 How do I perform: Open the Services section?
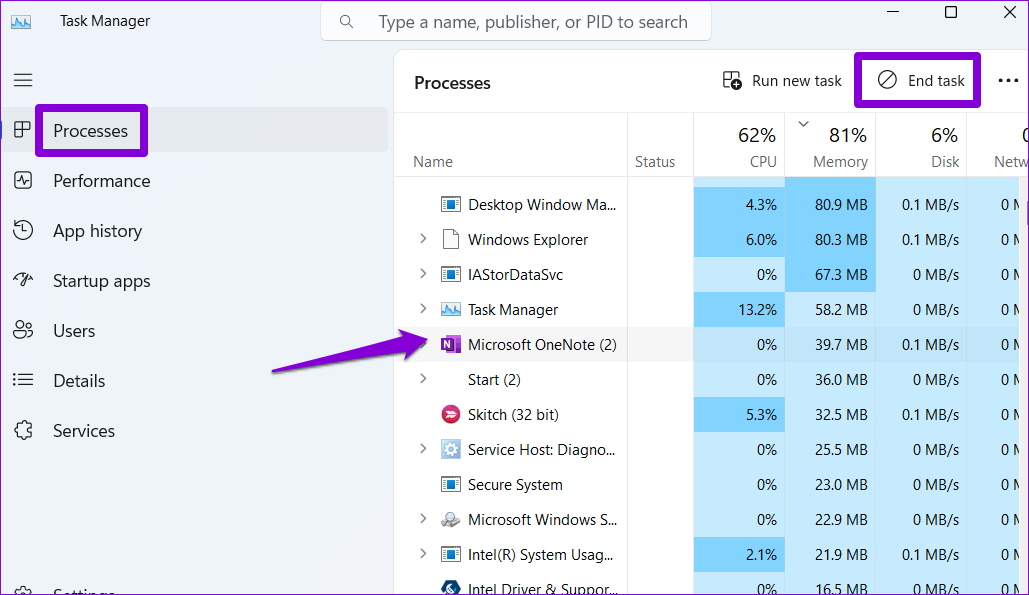84,430
